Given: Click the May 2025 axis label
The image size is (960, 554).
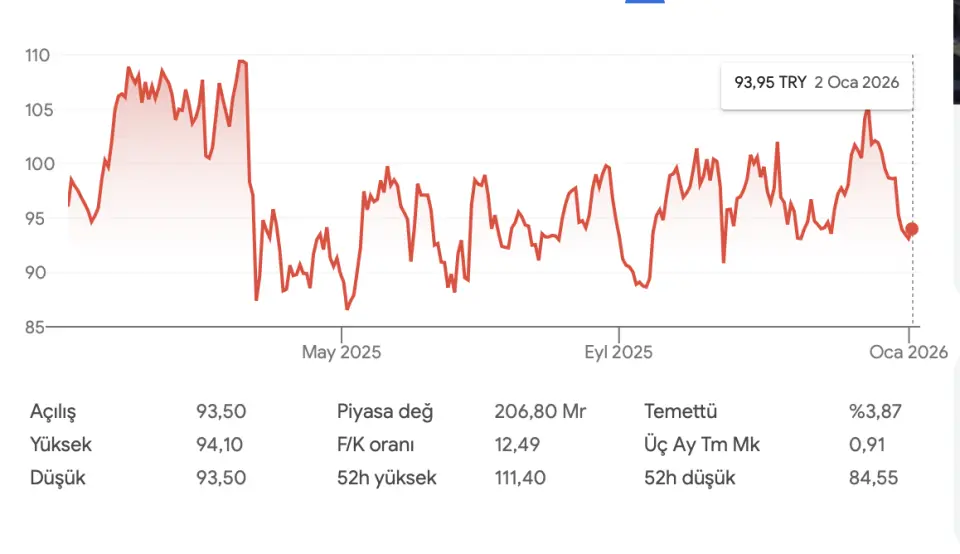Looking at the screenshot, I should click(x=341, y=352).
